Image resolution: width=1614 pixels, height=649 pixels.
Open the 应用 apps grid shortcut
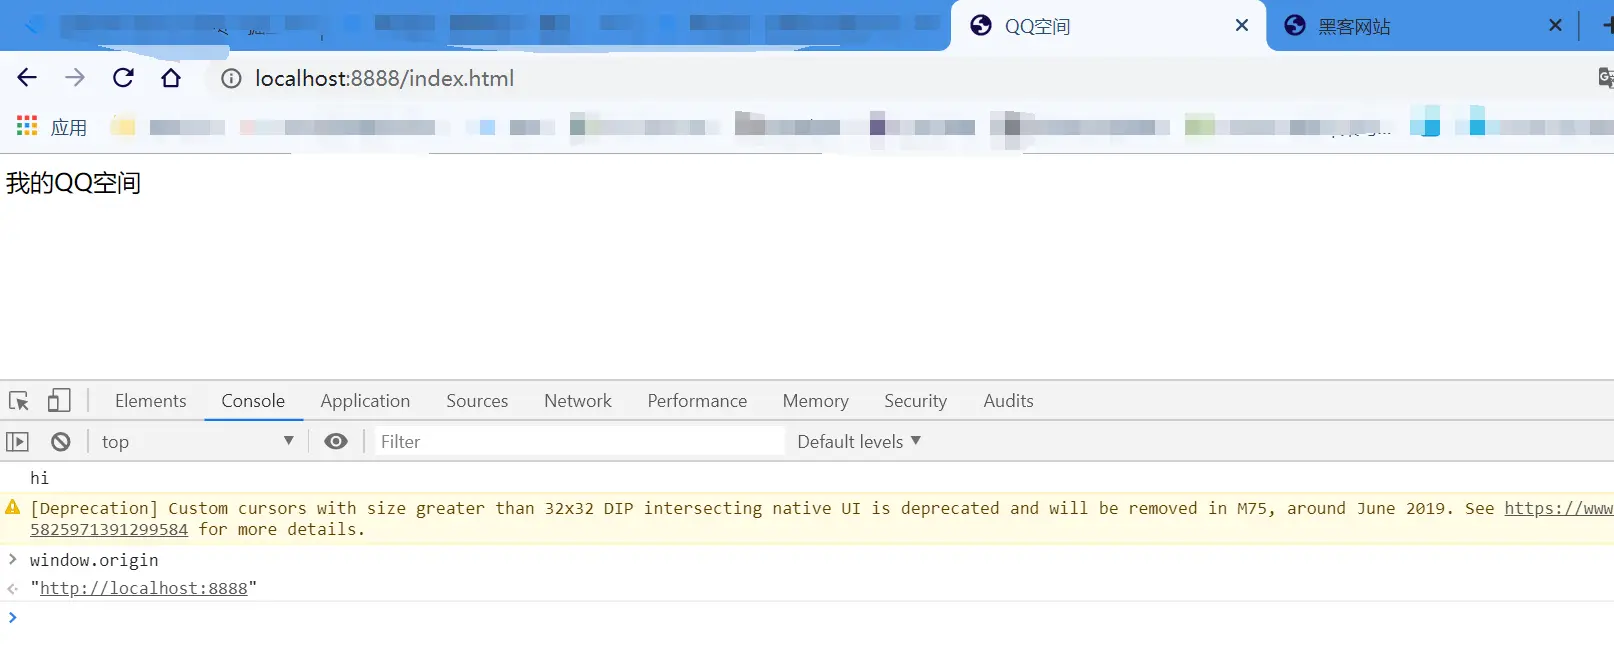pyautogui.click(x=52, y=127)
